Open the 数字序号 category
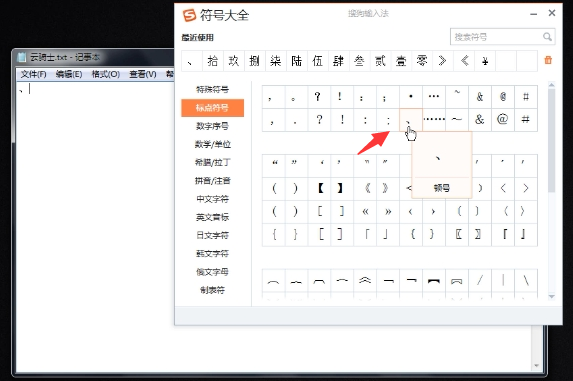 click(212, 126)
